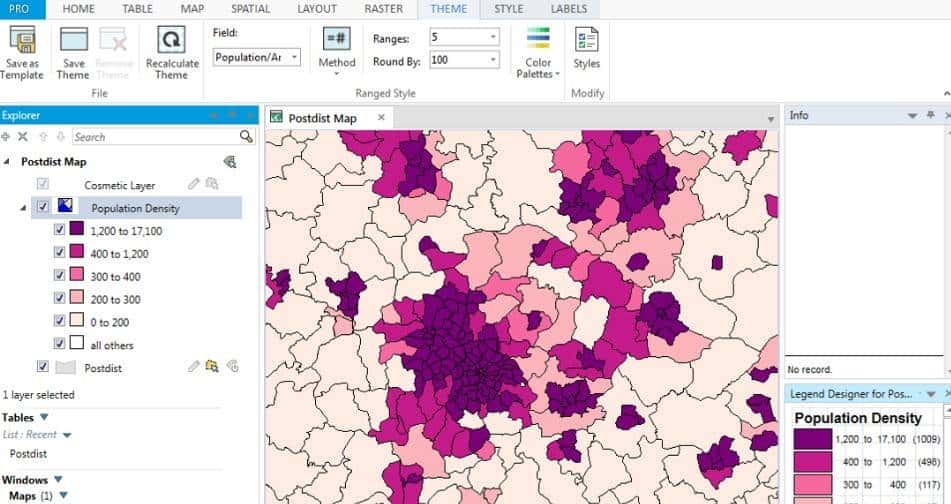Click the Population Density theme layer icon

(x=65, y=207)
